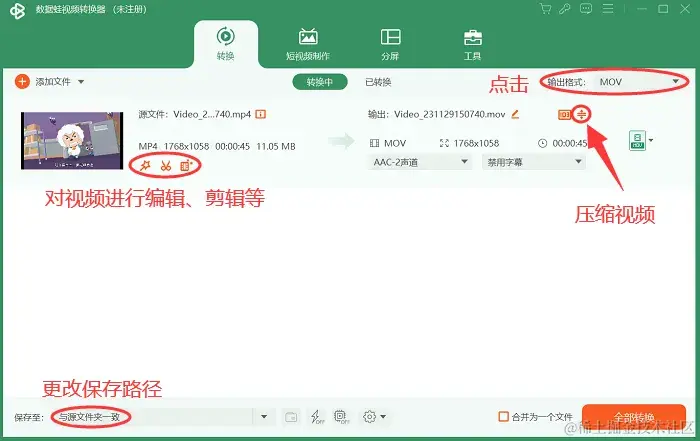
Task: Toggle GPU hardware acceleration OFF switch
Action: tap(342, 417)
